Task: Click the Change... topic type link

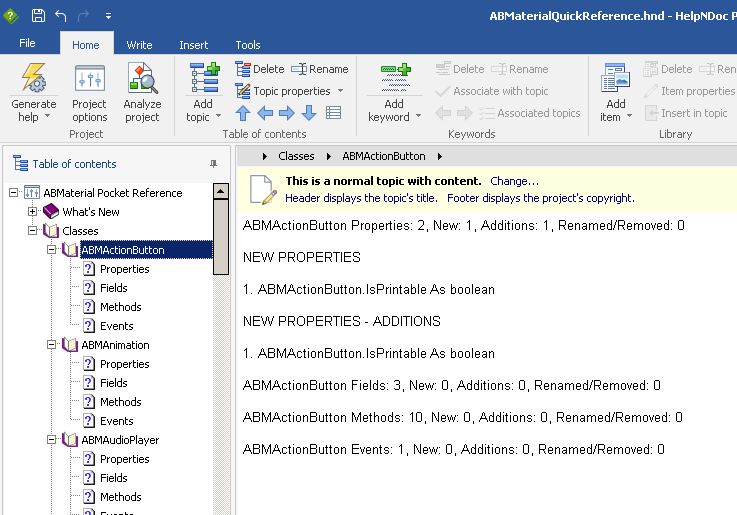Action: coord(514,181)
